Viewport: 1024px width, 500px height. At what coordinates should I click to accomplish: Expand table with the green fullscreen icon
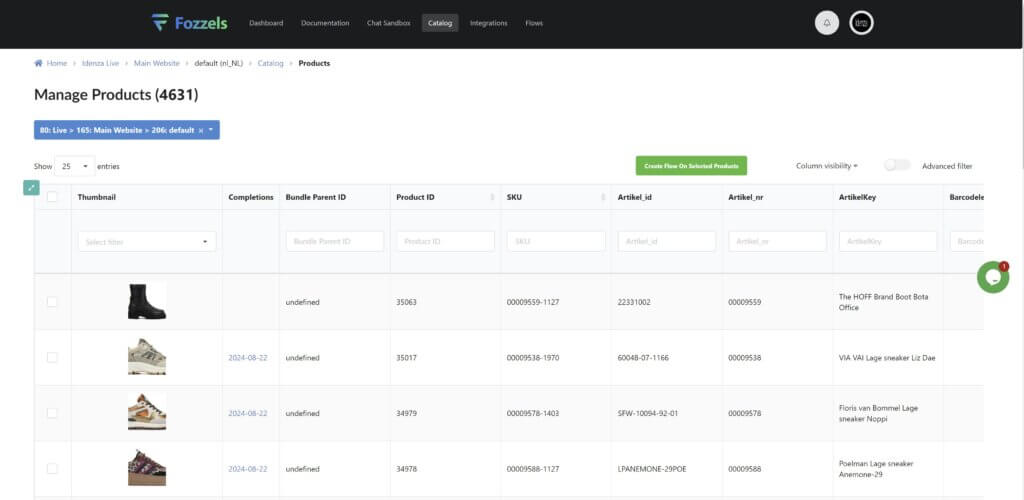(x=32, y=187)
